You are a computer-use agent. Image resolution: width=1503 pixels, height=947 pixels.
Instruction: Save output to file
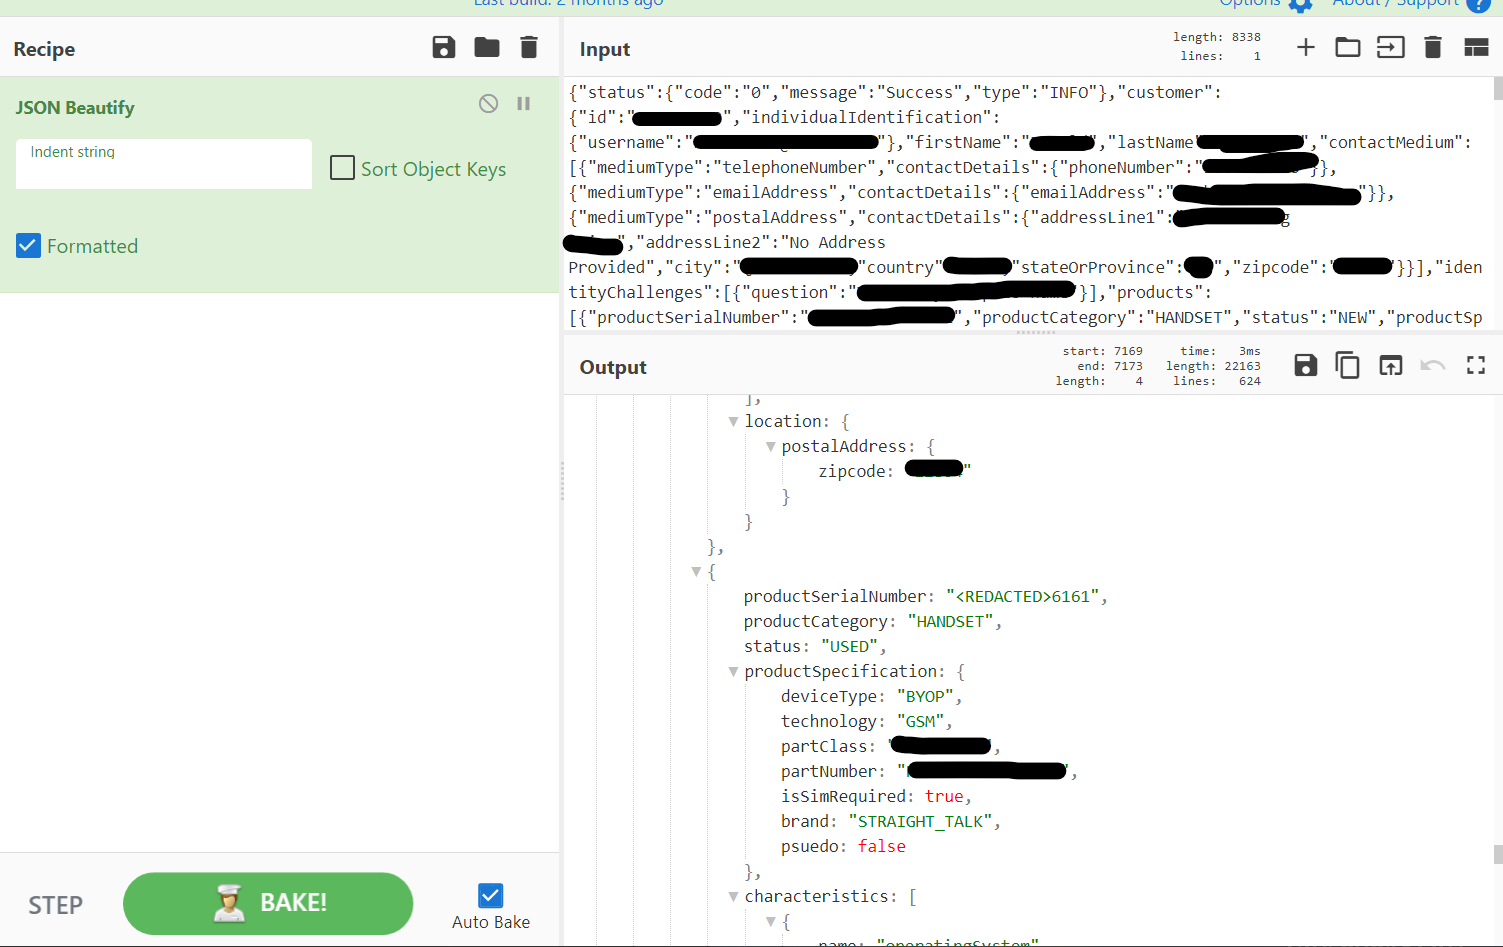pyautogui.click(x=1306, y=365)
